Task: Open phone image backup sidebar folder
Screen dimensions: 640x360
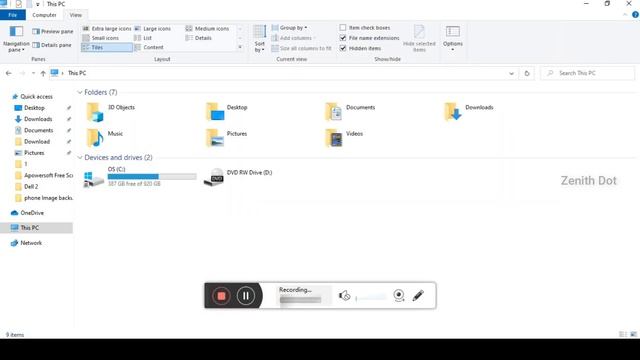Action: 44,198
